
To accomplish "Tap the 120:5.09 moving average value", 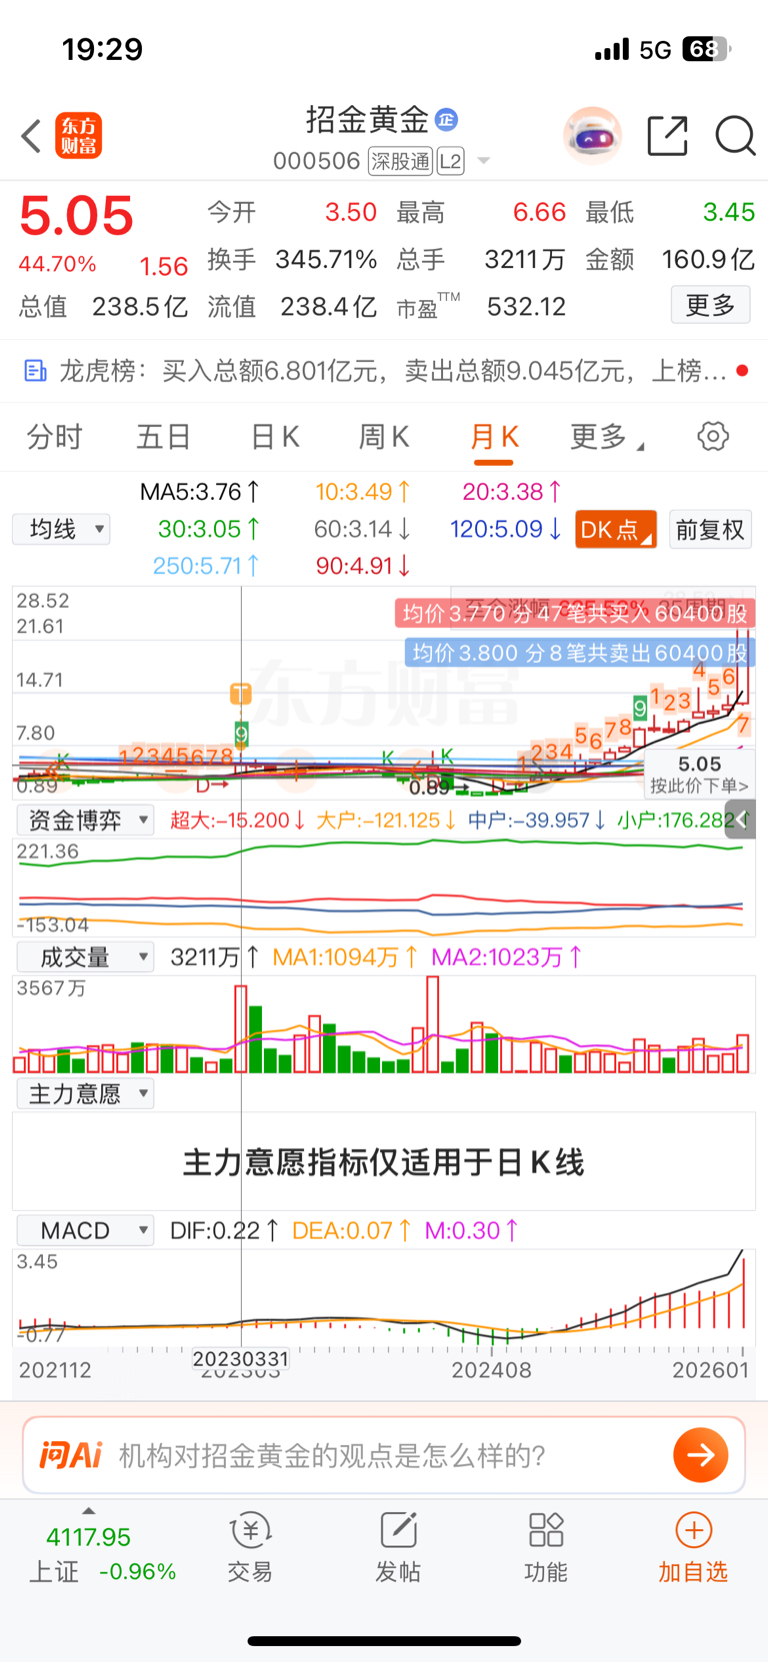I will coord(505,529).
